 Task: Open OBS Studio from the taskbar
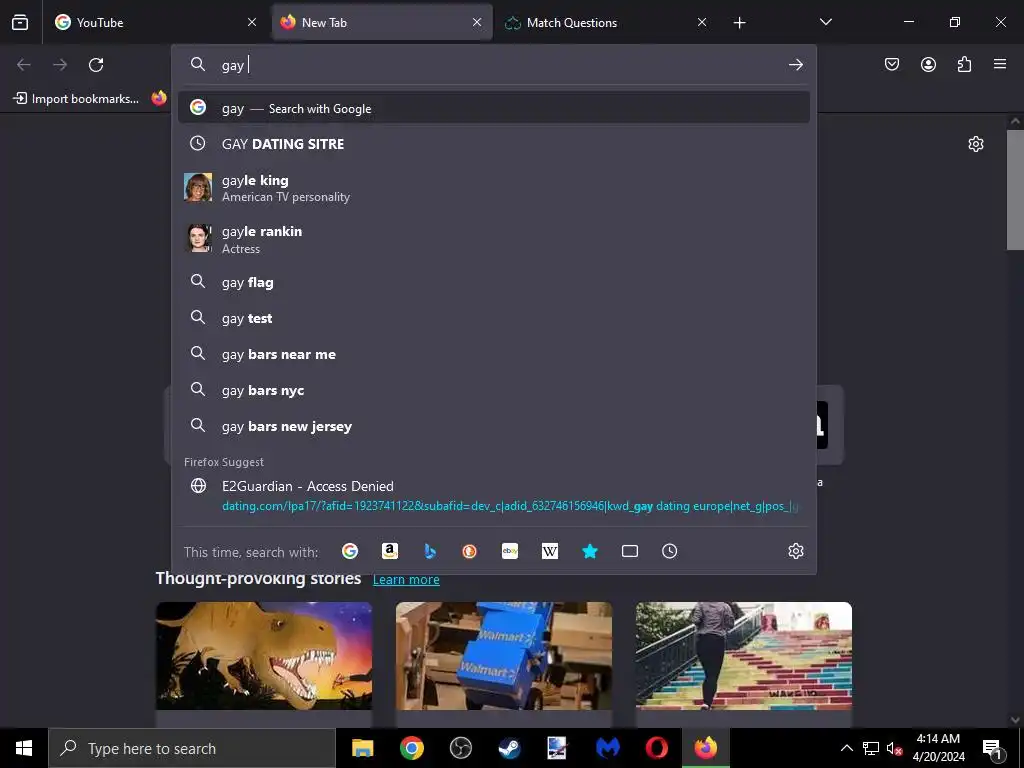pyautogui.click(x=460, y=748)
